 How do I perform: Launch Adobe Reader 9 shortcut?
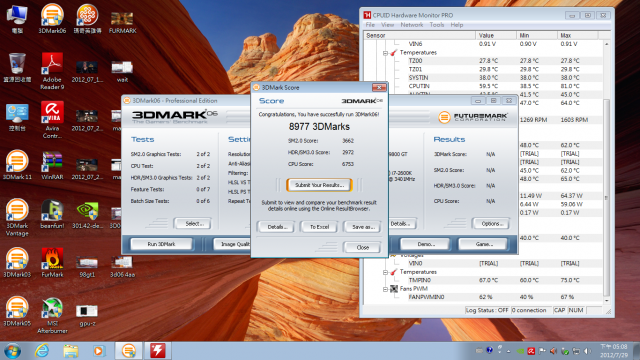[x=52, y=71]
